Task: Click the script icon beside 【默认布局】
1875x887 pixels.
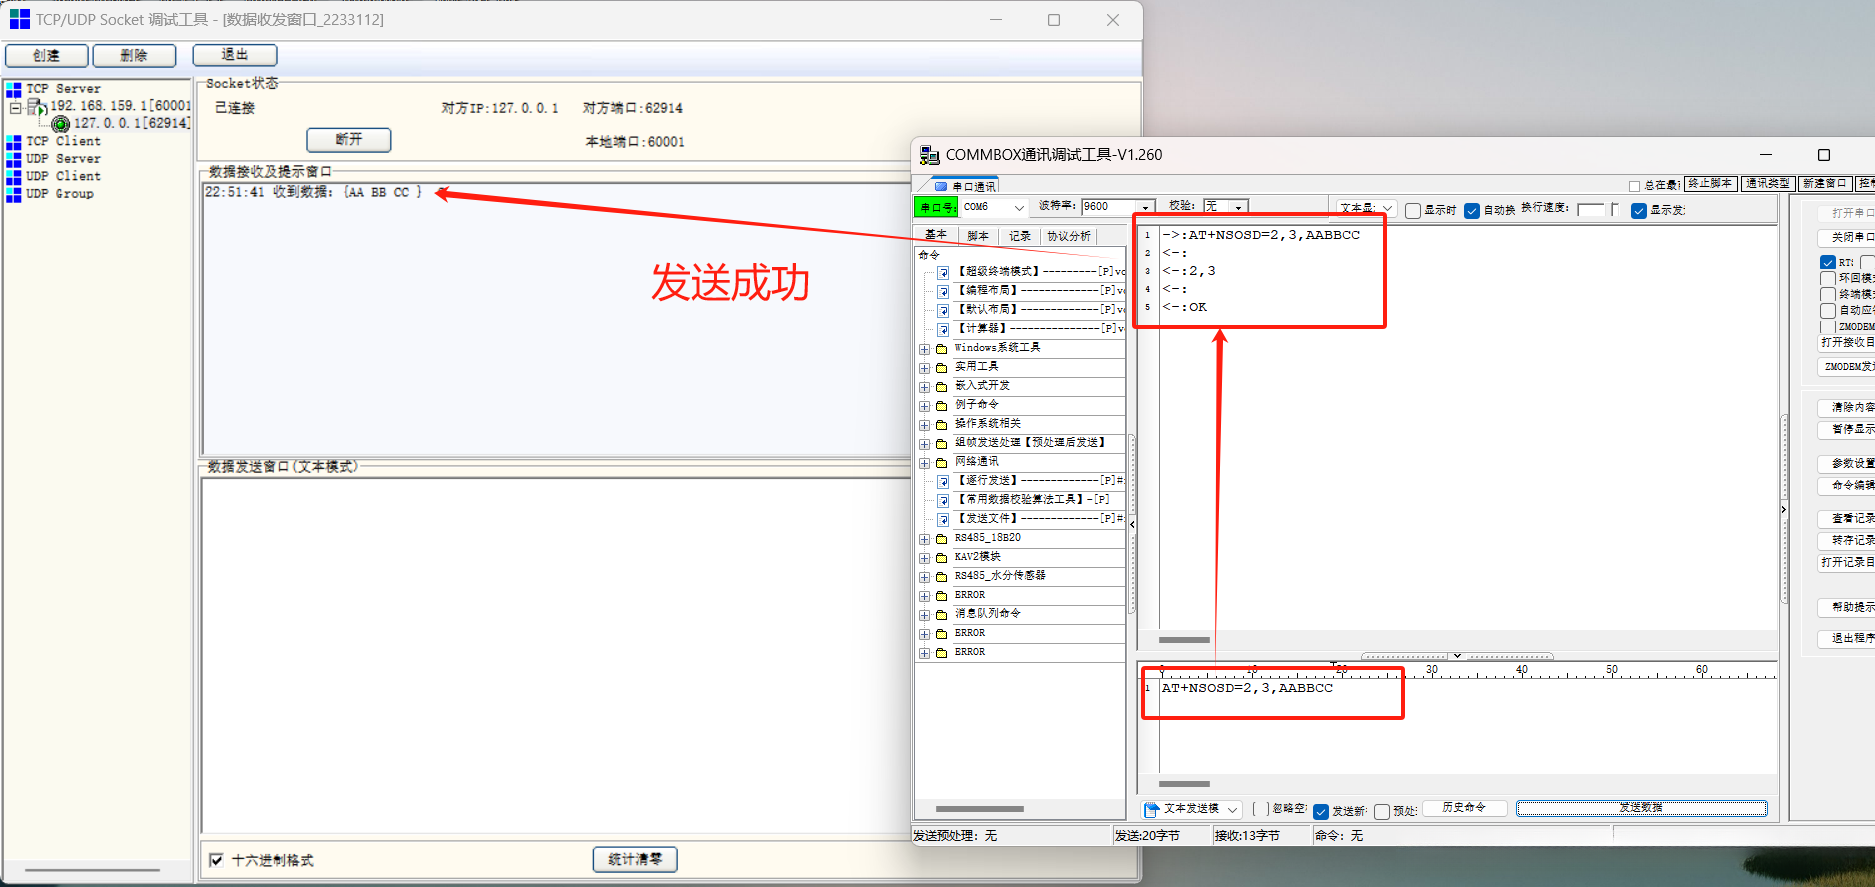Action: tap(943, 310)
